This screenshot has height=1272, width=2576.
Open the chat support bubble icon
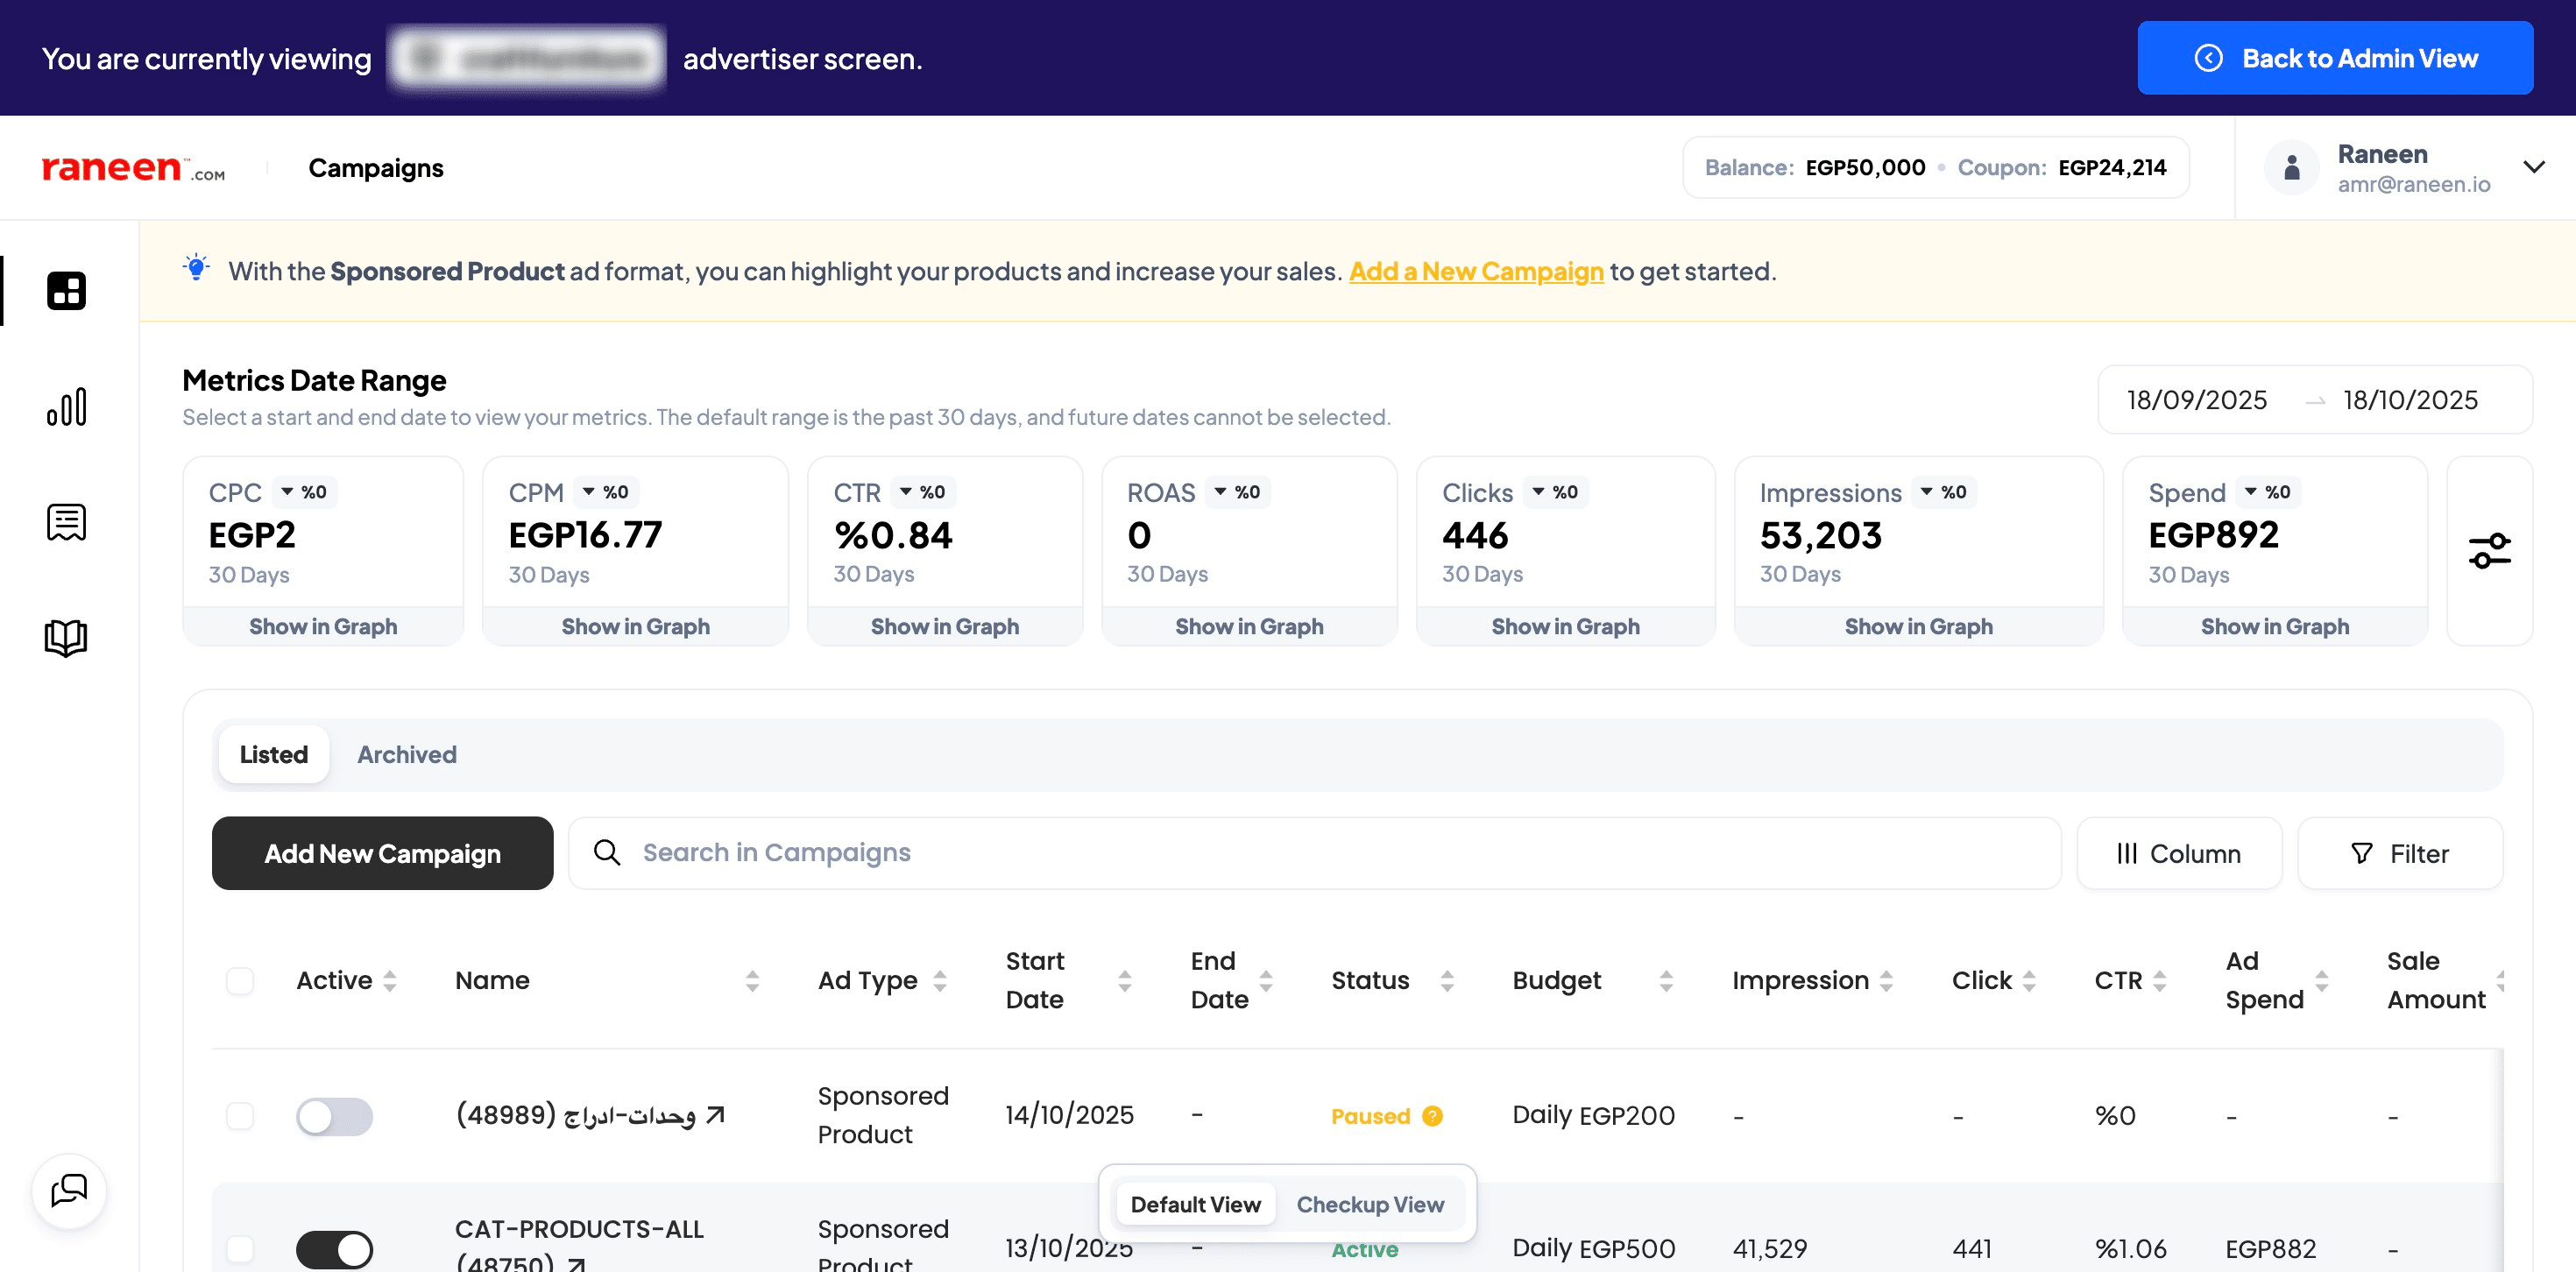click(69, 1190)
